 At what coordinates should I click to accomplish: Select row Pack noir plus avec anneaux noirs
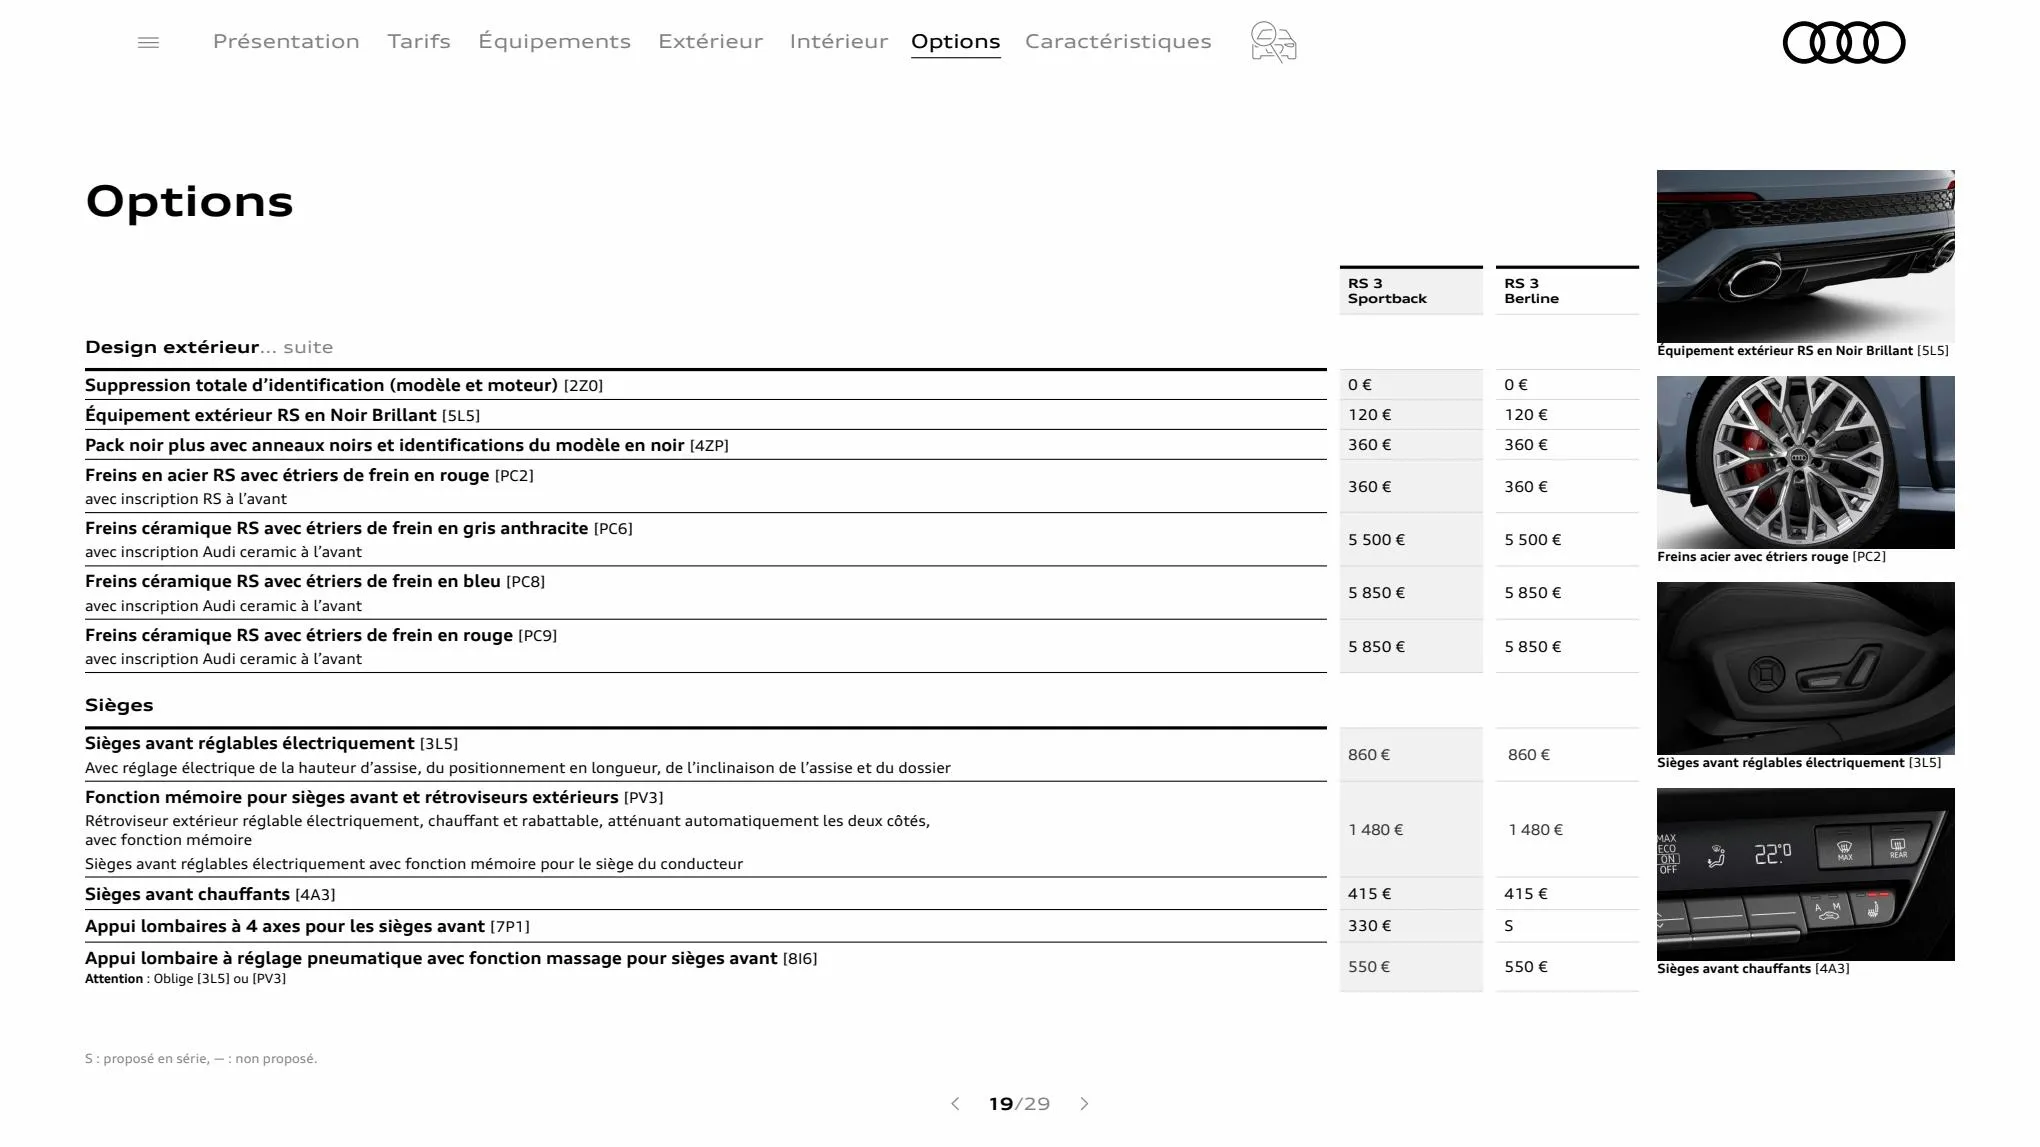[x=705, y=445]
